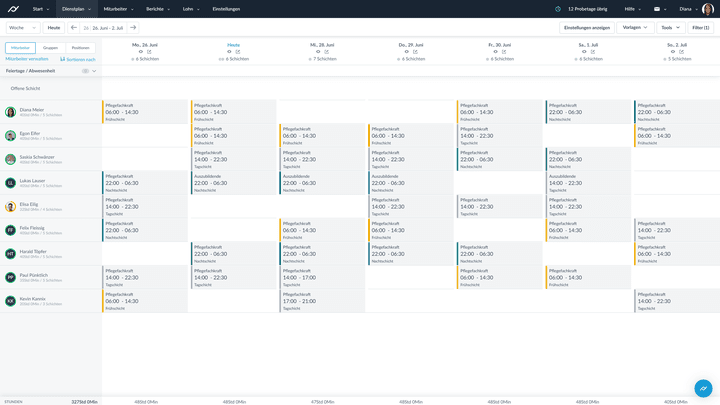Toggle the eye icon under So., 2. Juli

[674, 51]
